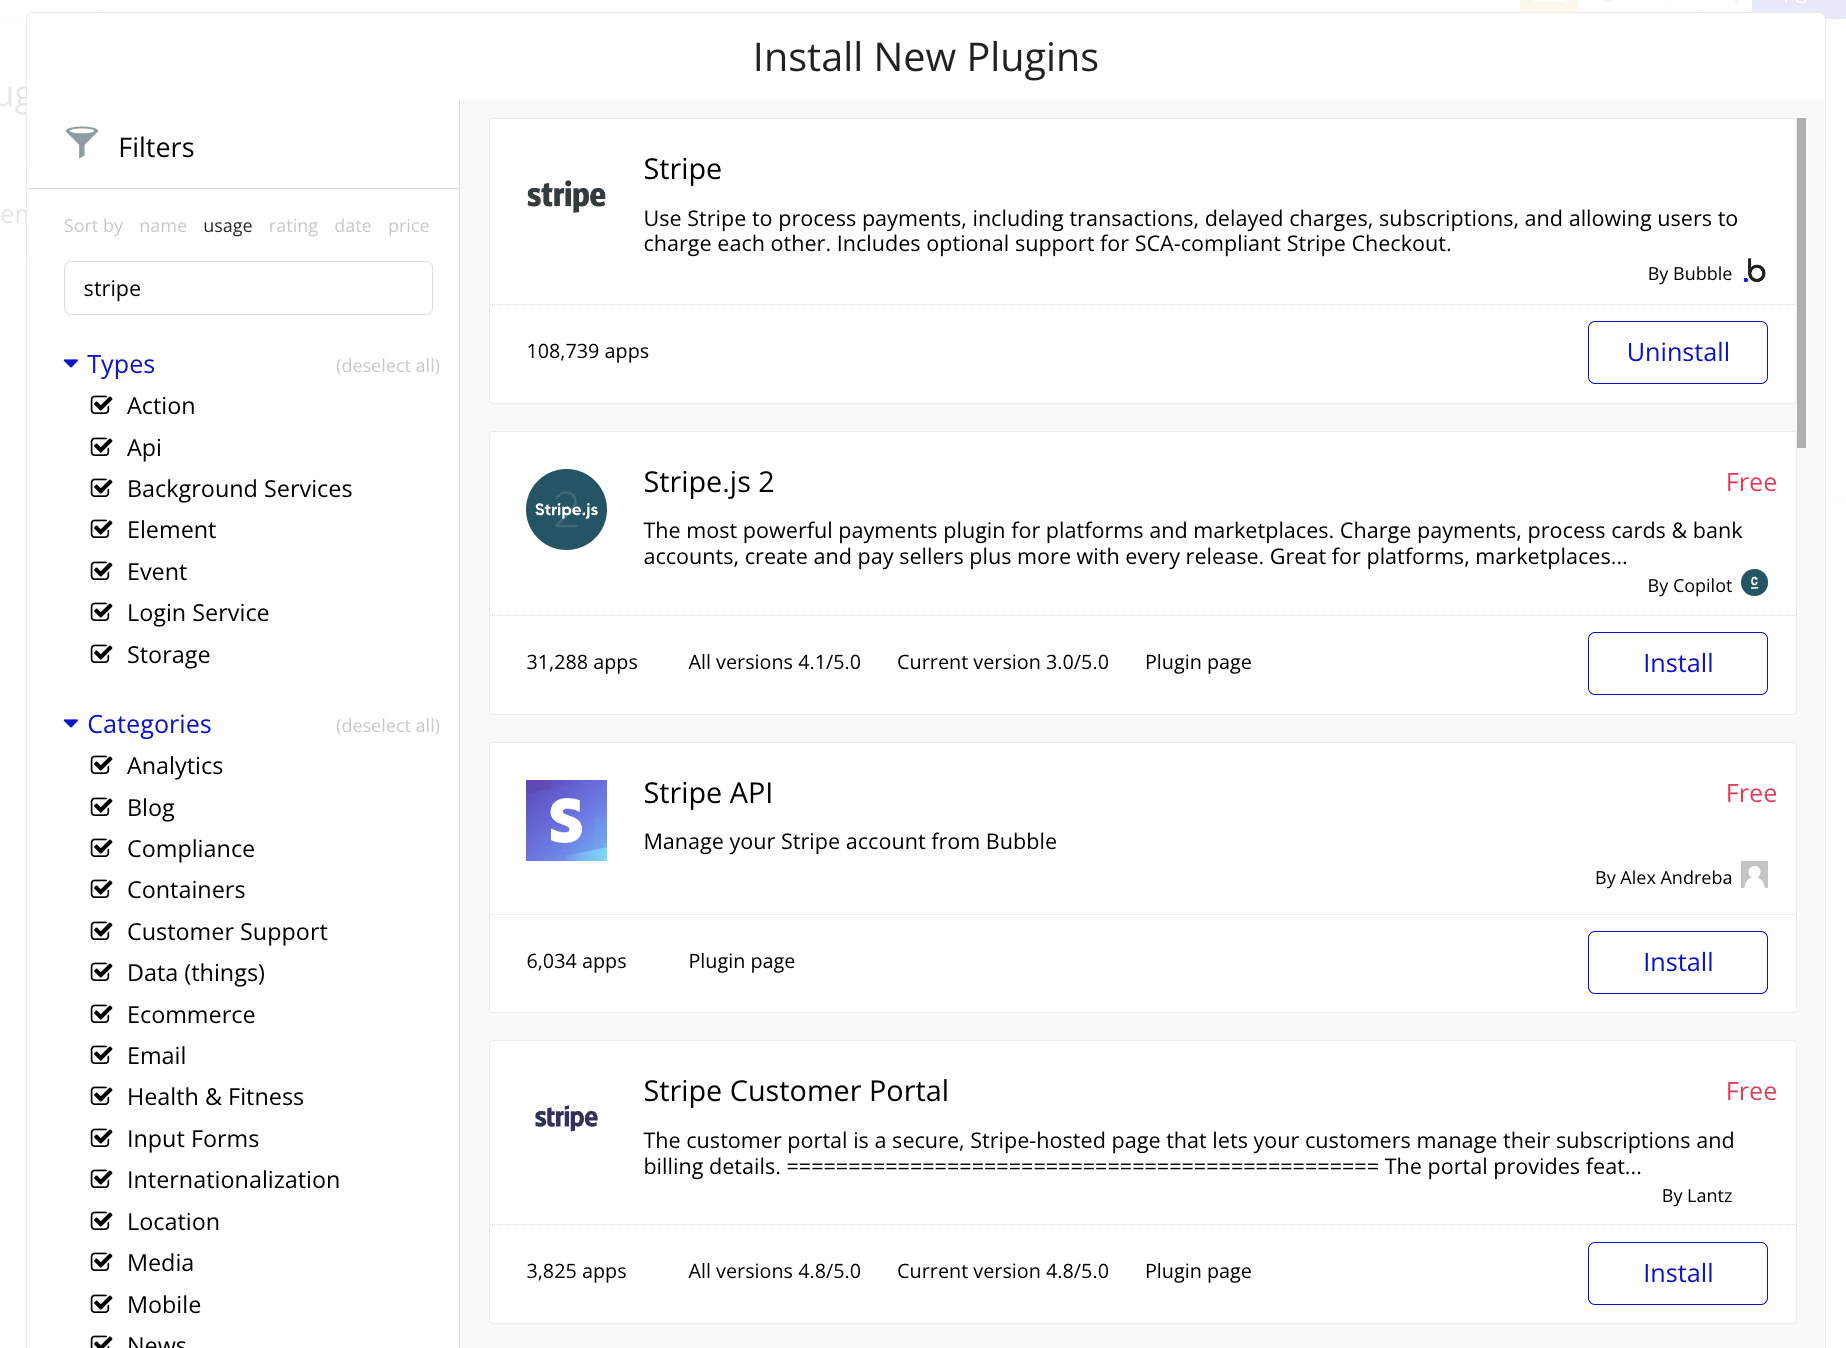Toggle the Customer Support checkbox
This screenshot has width=1846, height=1348.
tap(101, 931)
